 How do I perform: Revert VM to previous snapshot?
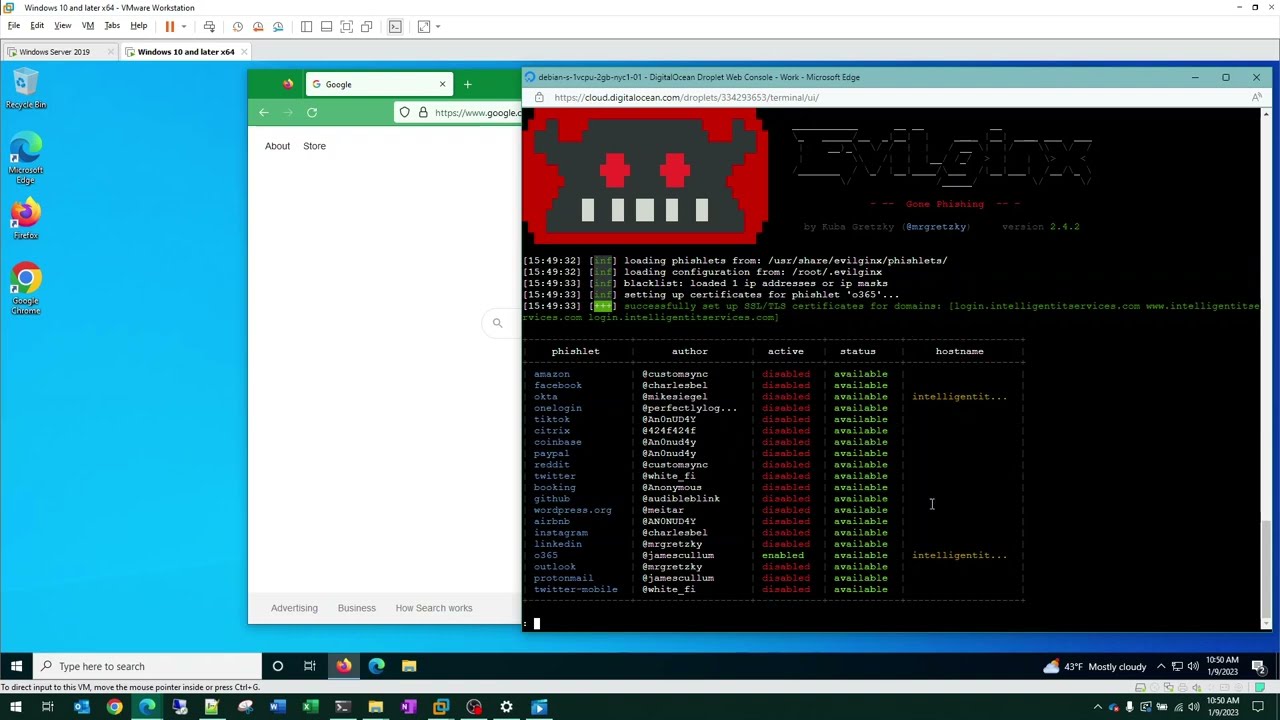tap(258, 26)
